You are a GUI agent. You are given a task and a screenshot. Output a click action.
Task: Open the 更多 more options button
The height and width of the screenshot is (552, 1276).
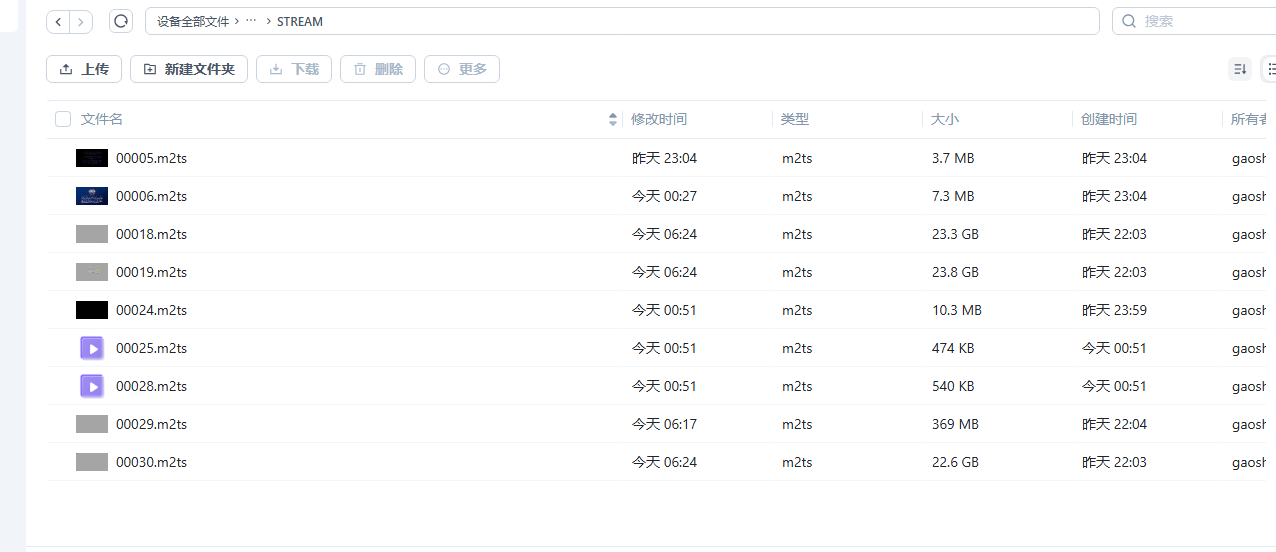[462, 69]
